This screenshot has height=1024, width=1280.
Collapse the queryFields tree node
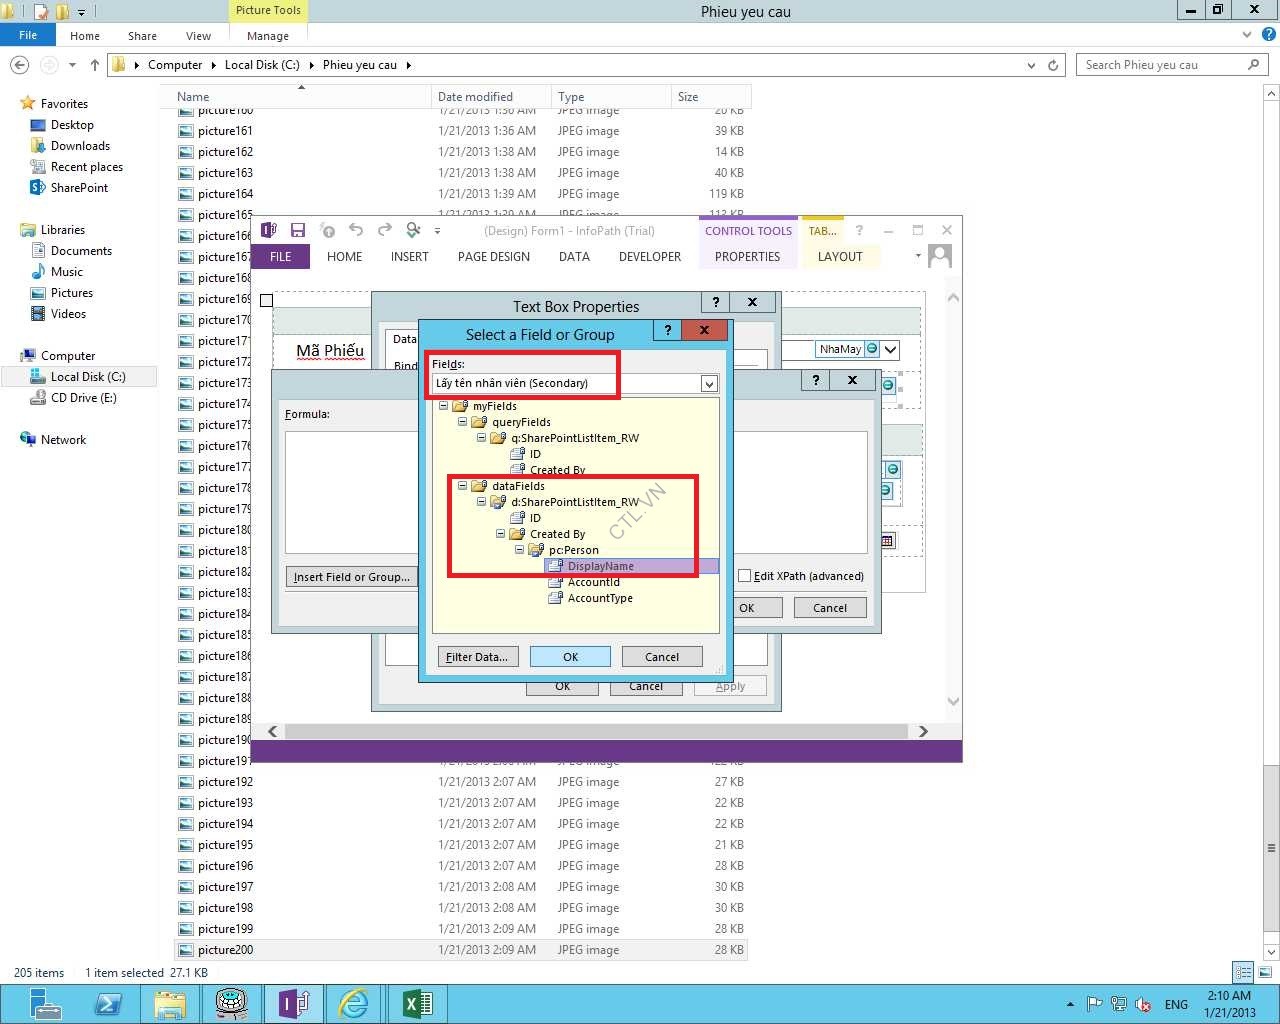(x=462, y=422)
